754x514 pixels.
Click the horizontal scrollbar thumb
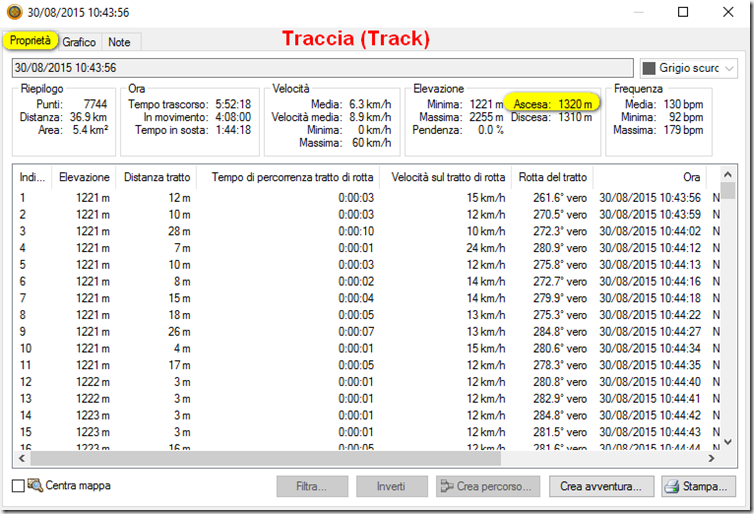point(265,459)
